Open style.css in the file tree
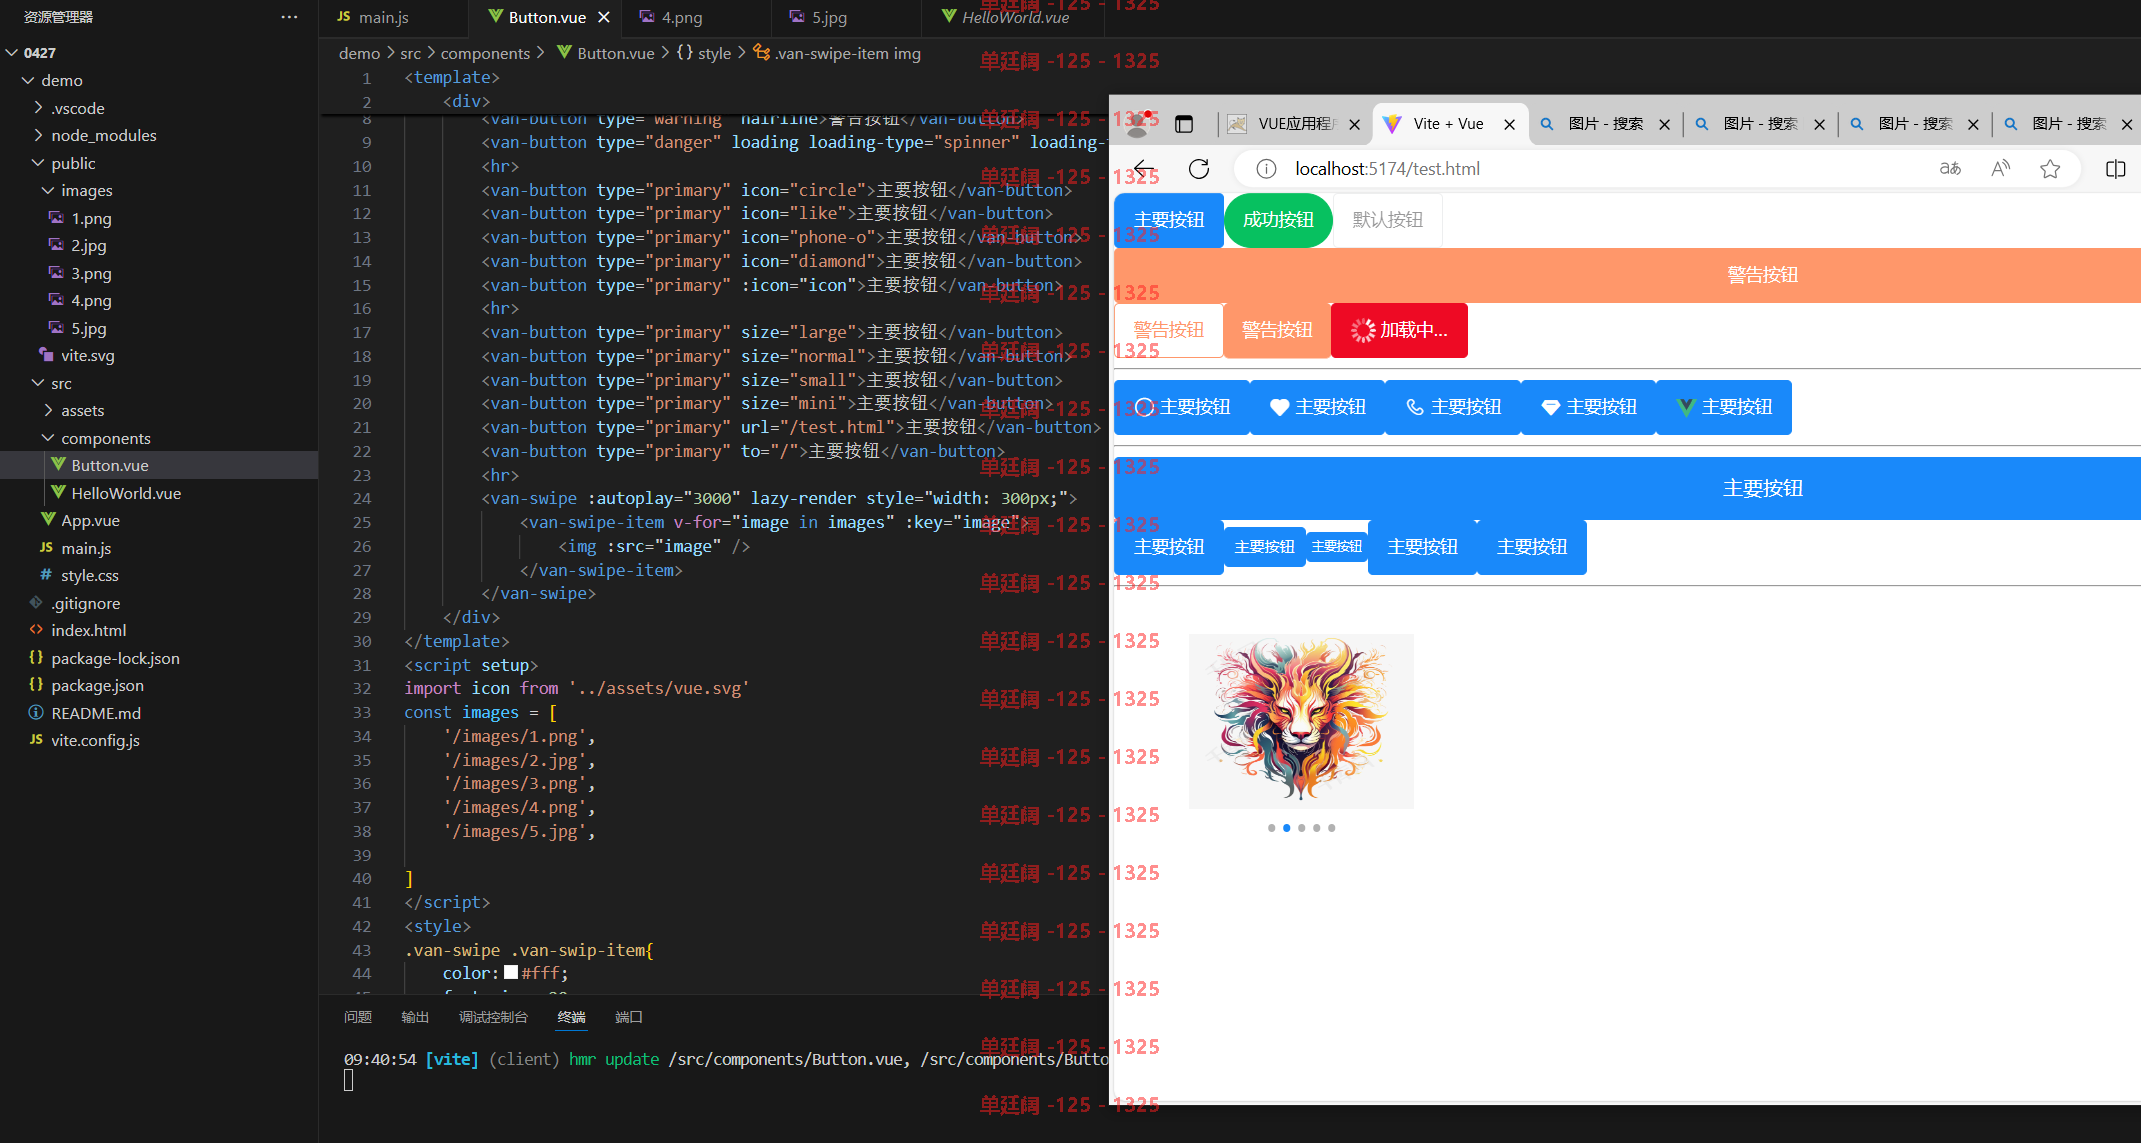 pyautogui.click(x=89, y=575)
